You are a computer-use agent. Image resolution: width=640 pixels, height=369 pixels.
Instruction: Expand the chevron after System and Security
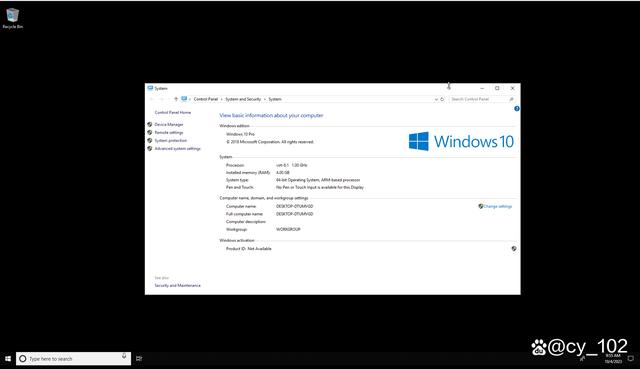click(264, 99)
